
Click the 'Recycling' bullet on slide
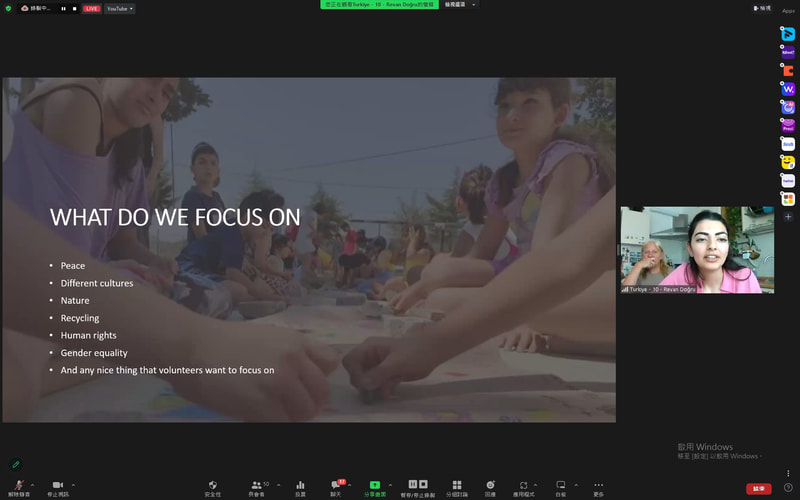(x=80, y=318)
